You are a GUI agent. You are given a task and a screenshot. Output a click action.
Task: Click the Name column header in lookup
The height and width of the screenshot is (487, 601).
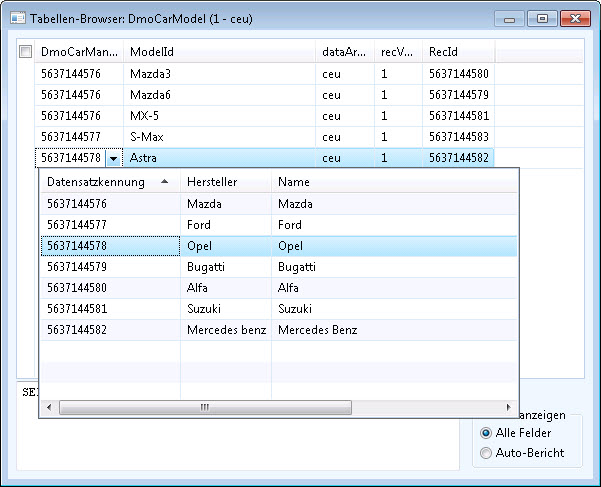tap(394, 182)
